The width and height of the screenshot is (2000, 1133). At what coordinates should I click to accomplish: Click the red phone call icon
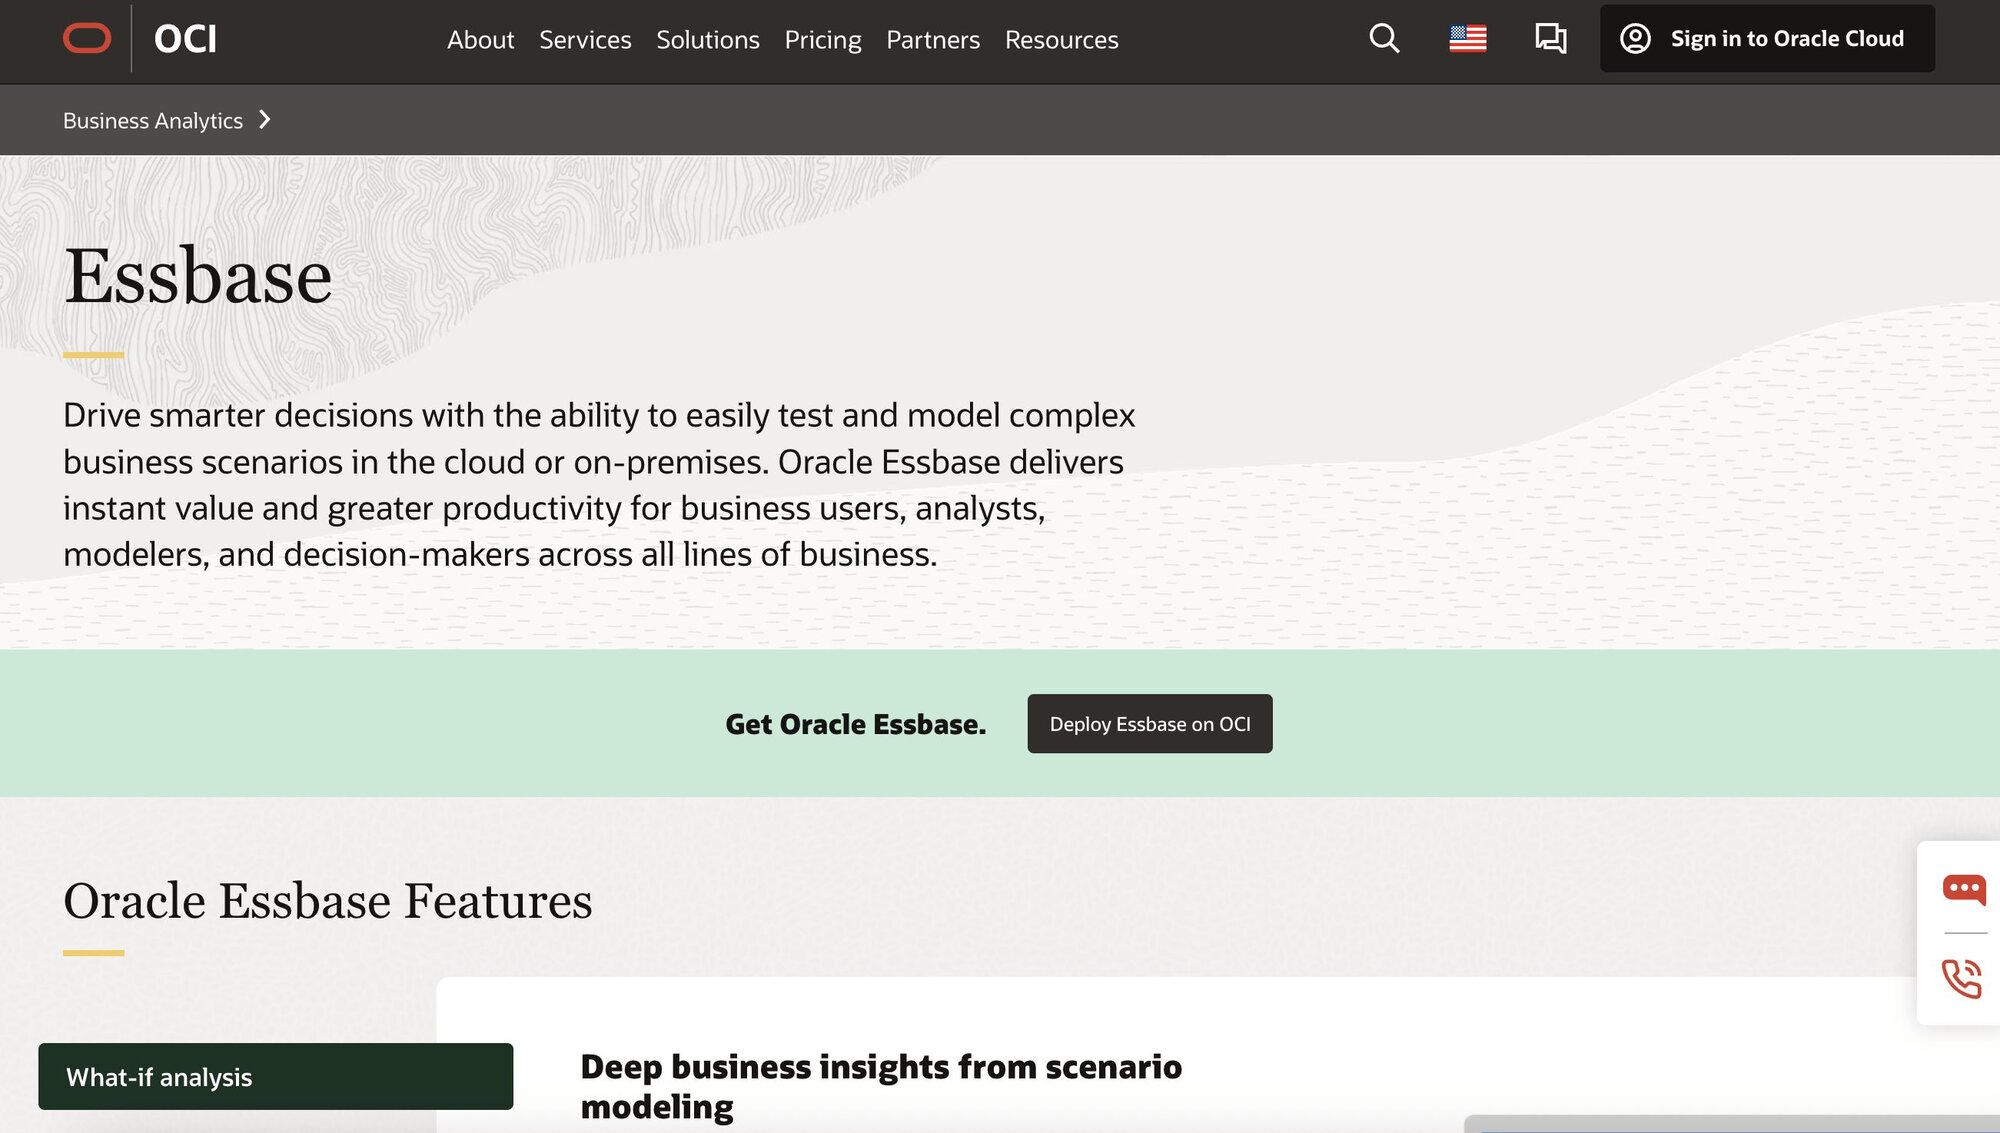tap(1962, 978)
